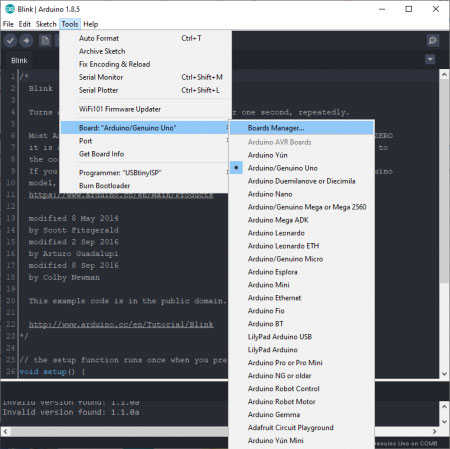Click 'Invalid version found: 1.1.0a' console text
This screenshot has width=450, height=449.
(71, 413)
